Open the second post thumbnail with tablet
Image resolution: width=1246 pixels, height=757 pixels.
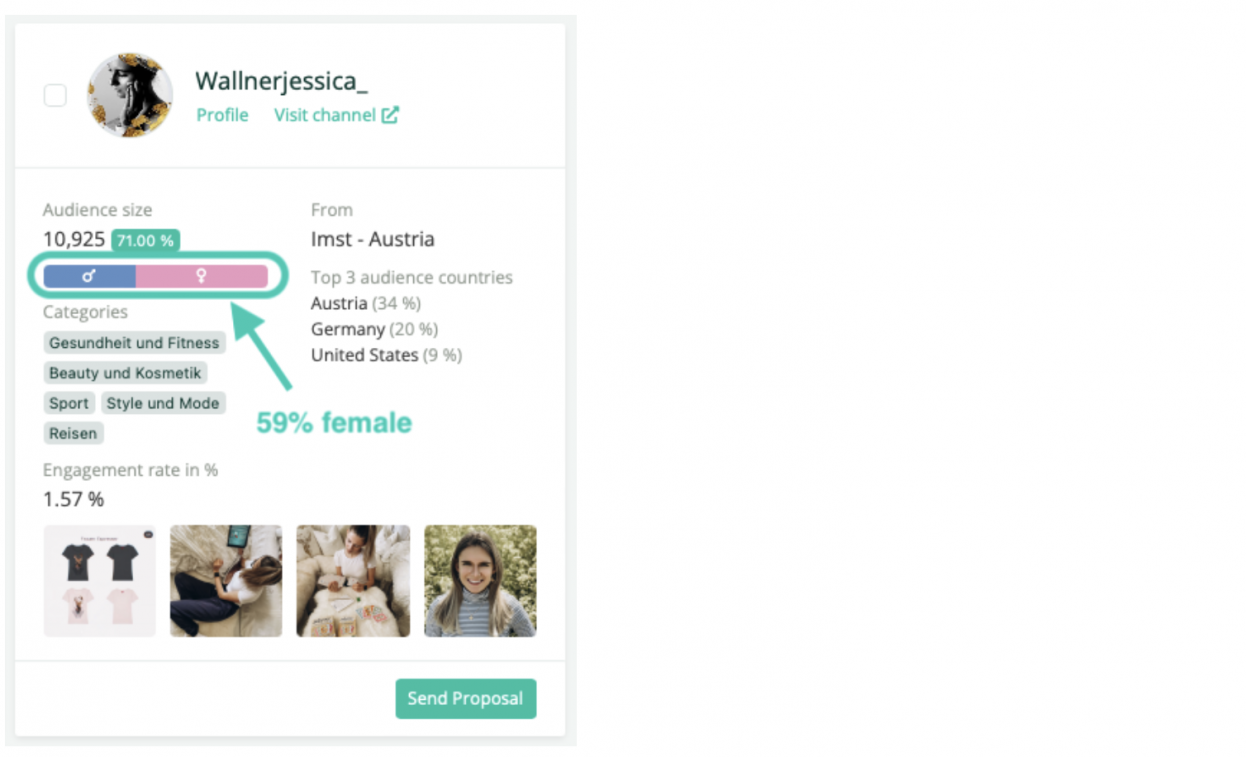pyautogui.click(x=226, y=581)
